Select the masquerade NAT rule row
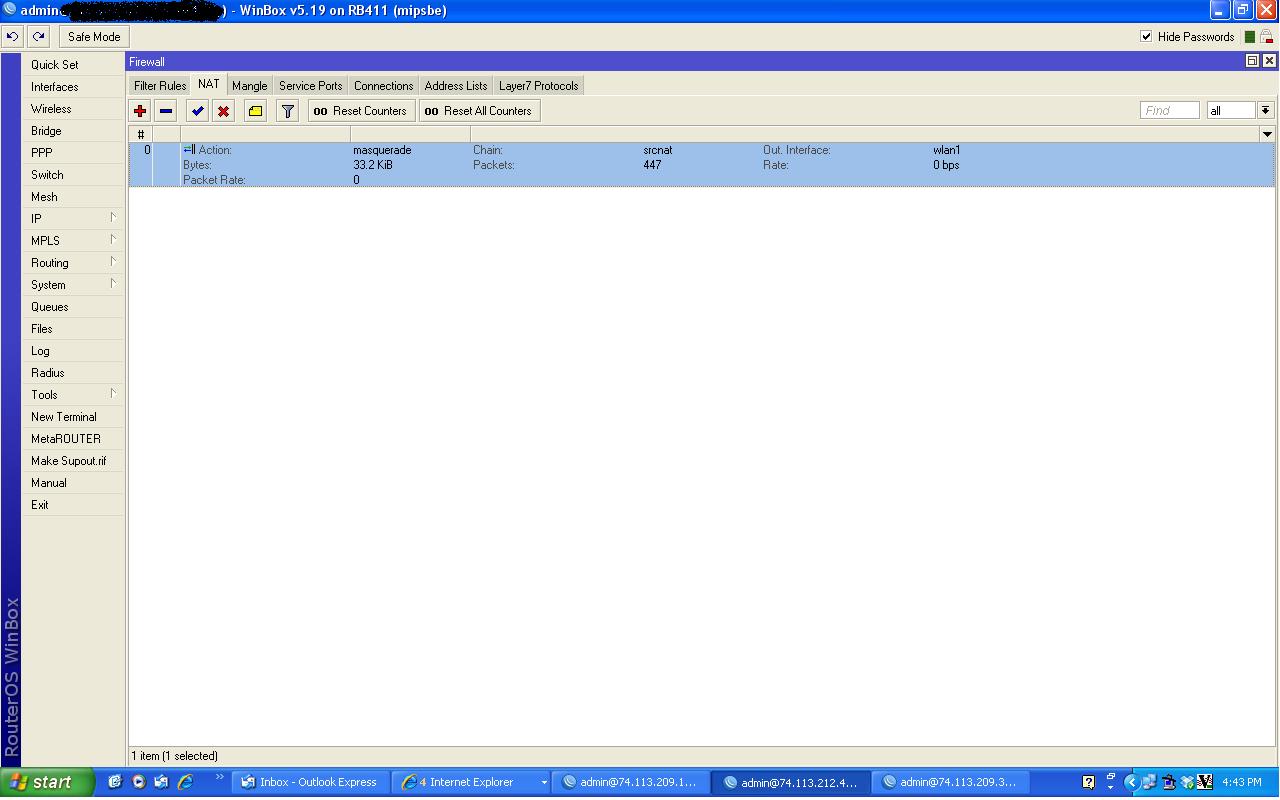Viewport: 1280px width, 800px height. pyautogui.click(x=702, y=164)
